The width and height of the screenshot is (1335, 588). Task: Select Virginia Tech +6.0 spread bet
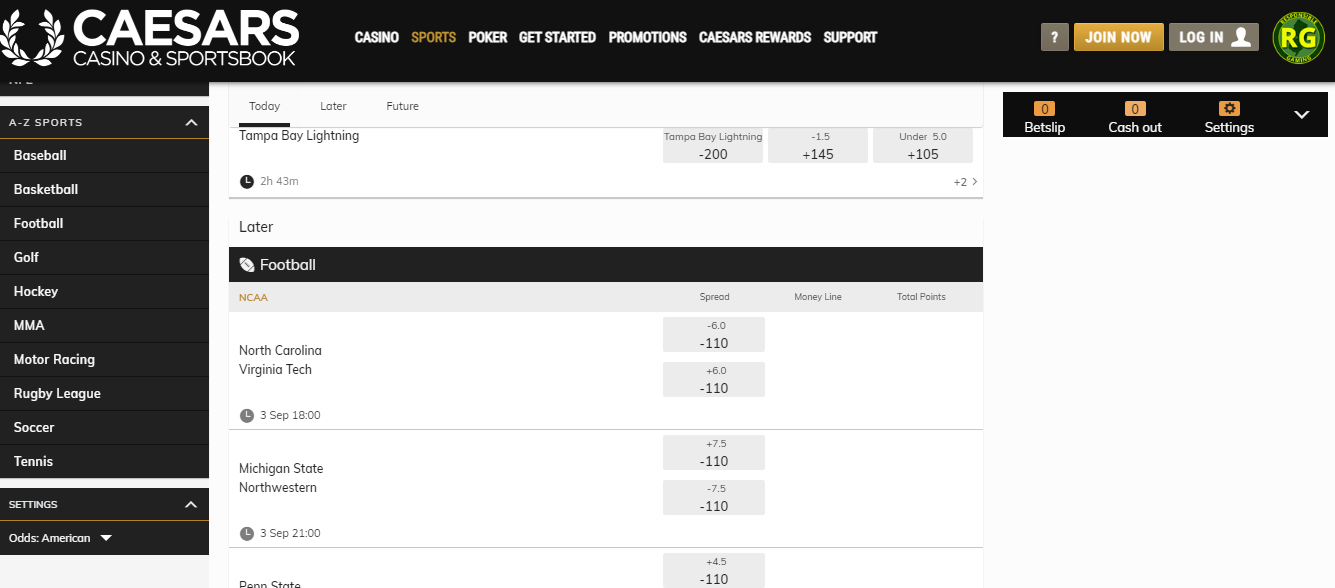[714, 380]
